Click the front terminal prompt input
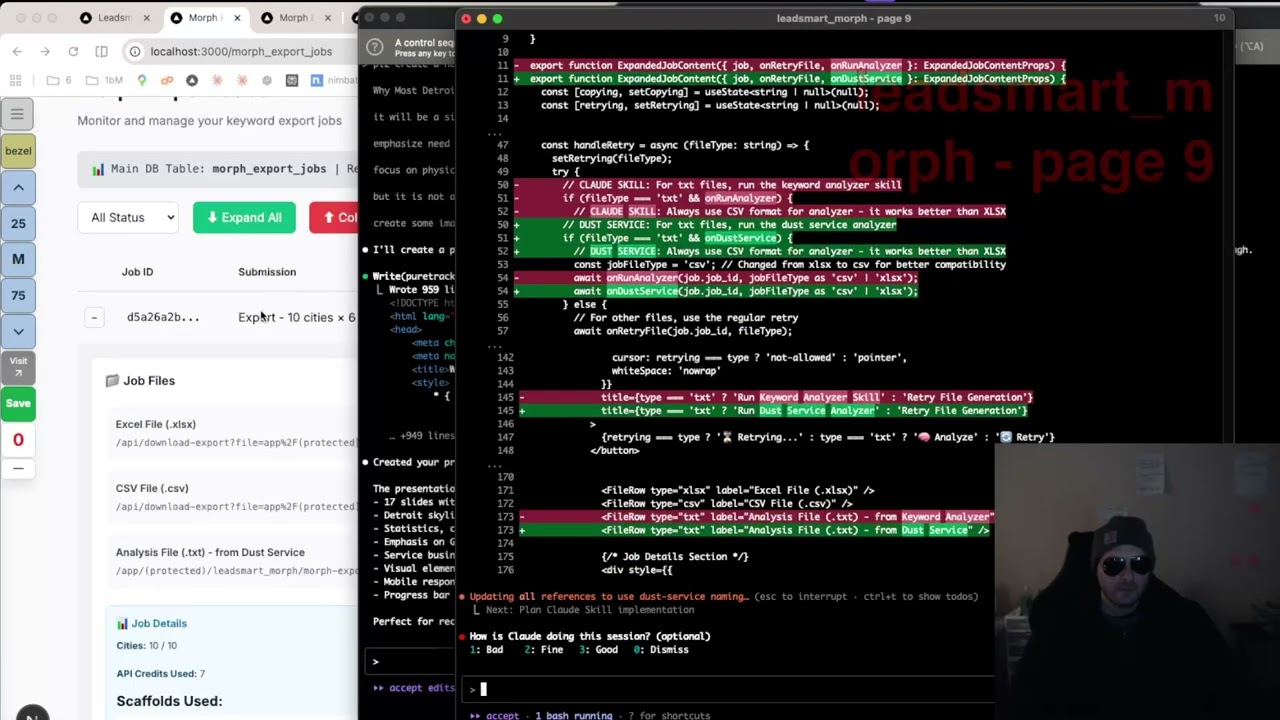The image size is (1280, 720). 730,688
